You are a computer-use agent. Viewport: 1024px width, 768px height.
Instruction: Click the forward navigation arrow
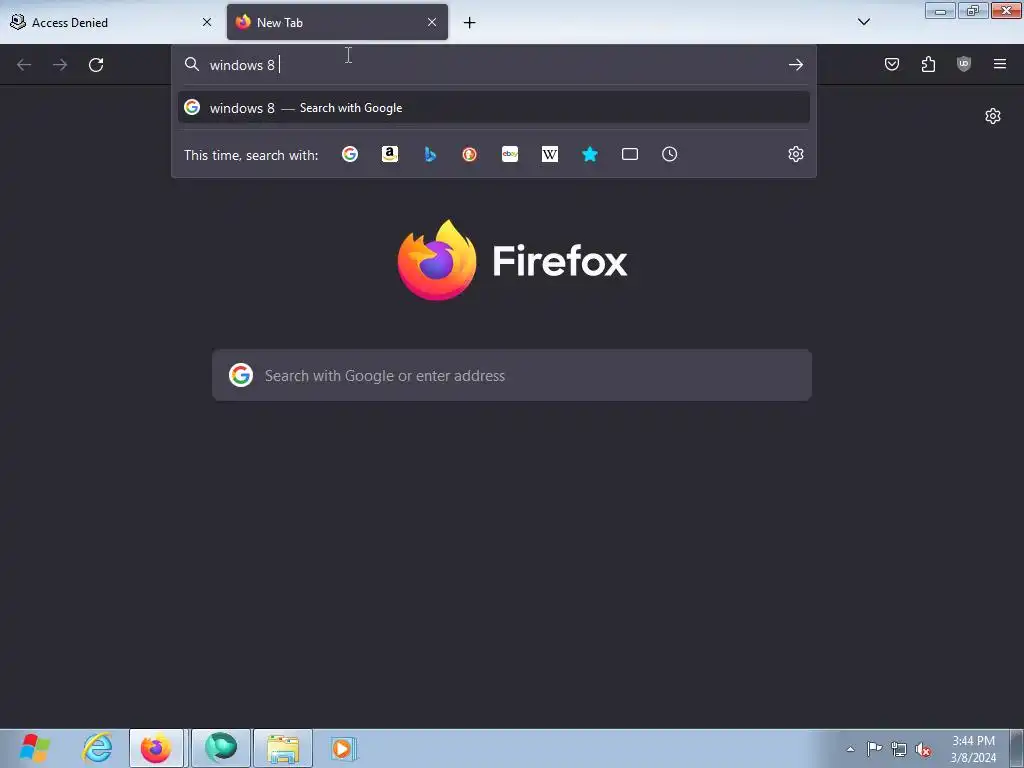tap(60, 65)
